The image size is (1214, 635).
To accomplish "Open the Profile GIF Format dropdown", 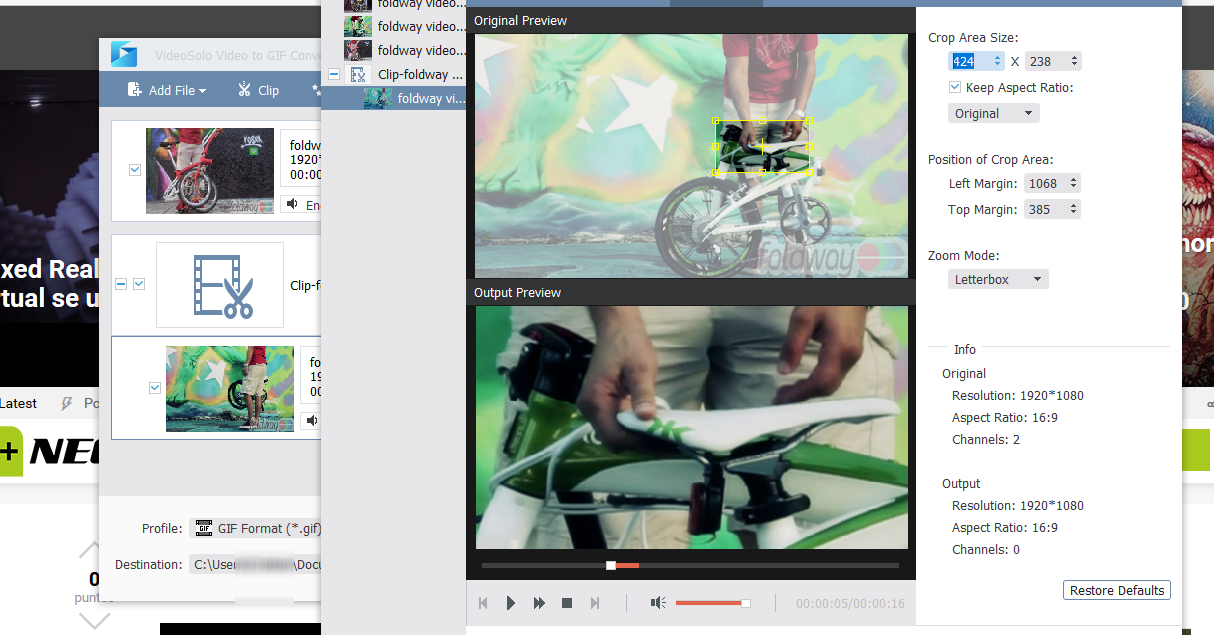I will tap(256, 528).
